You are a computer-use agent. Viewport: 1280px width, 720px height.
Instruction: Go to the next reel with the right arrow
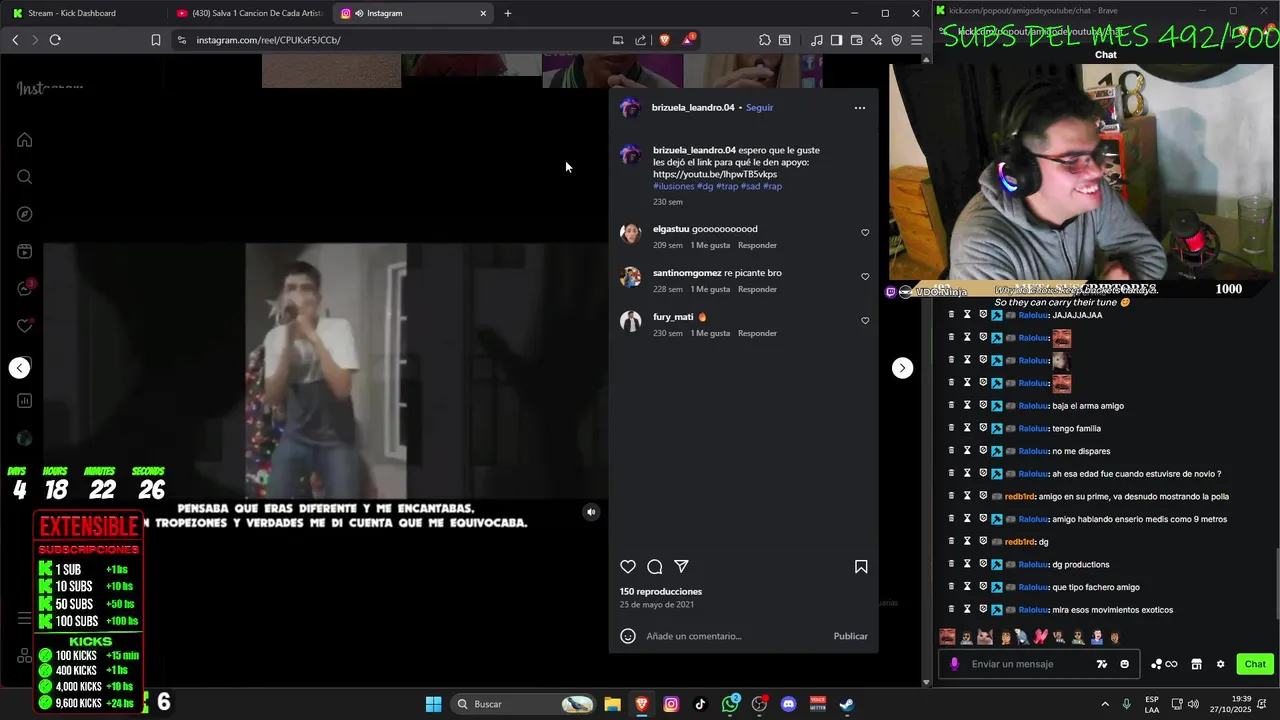coord(902,368)
